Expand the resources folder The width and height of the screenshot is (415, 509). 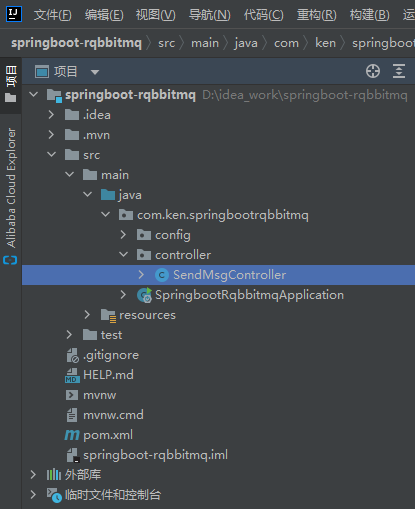pyautogui.click(x=87, y=315)
